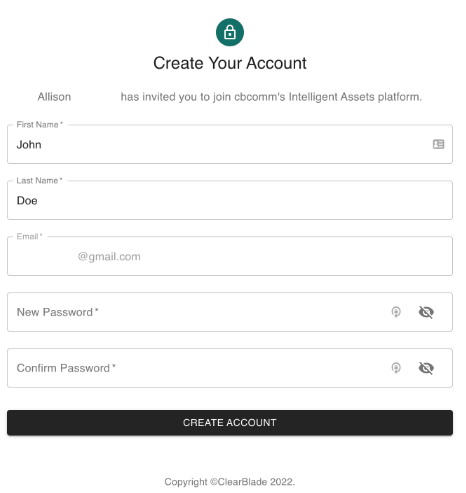Click the First Name label
This screenshot has width=466, height=493.
(x=40, y=126)
